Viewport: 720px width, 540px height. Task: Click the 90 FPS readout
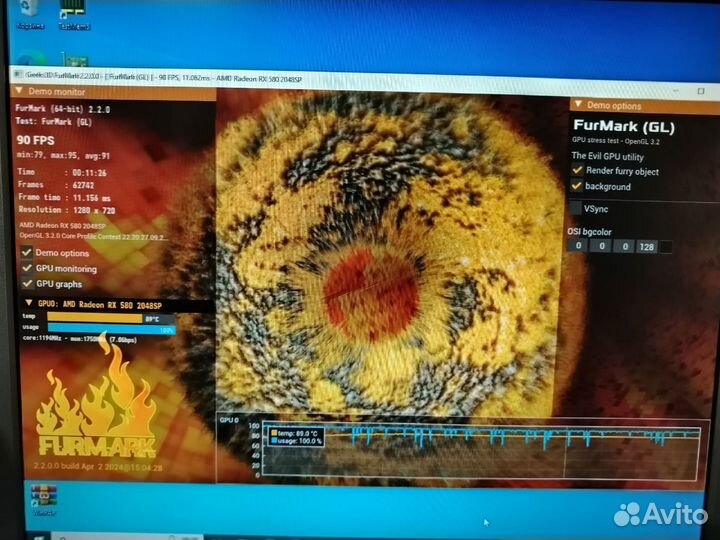[35, 140]
